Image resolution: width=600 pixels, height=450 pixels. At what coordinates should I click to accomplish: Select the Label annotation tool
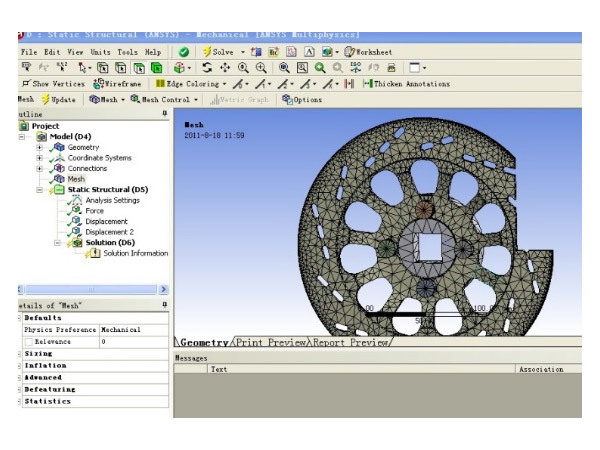point(26,67)
